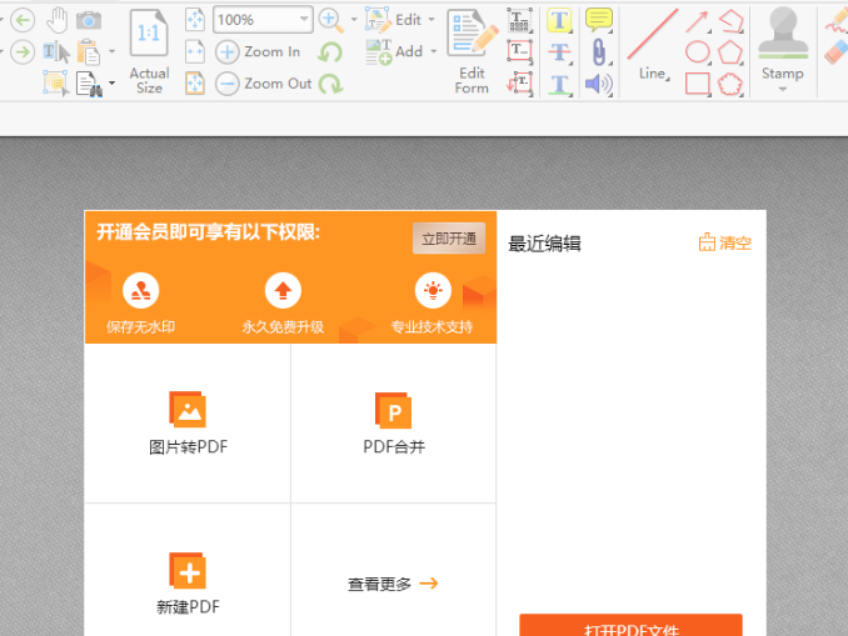
Task: Select the Text Box tool
Action: coord(520,52)
